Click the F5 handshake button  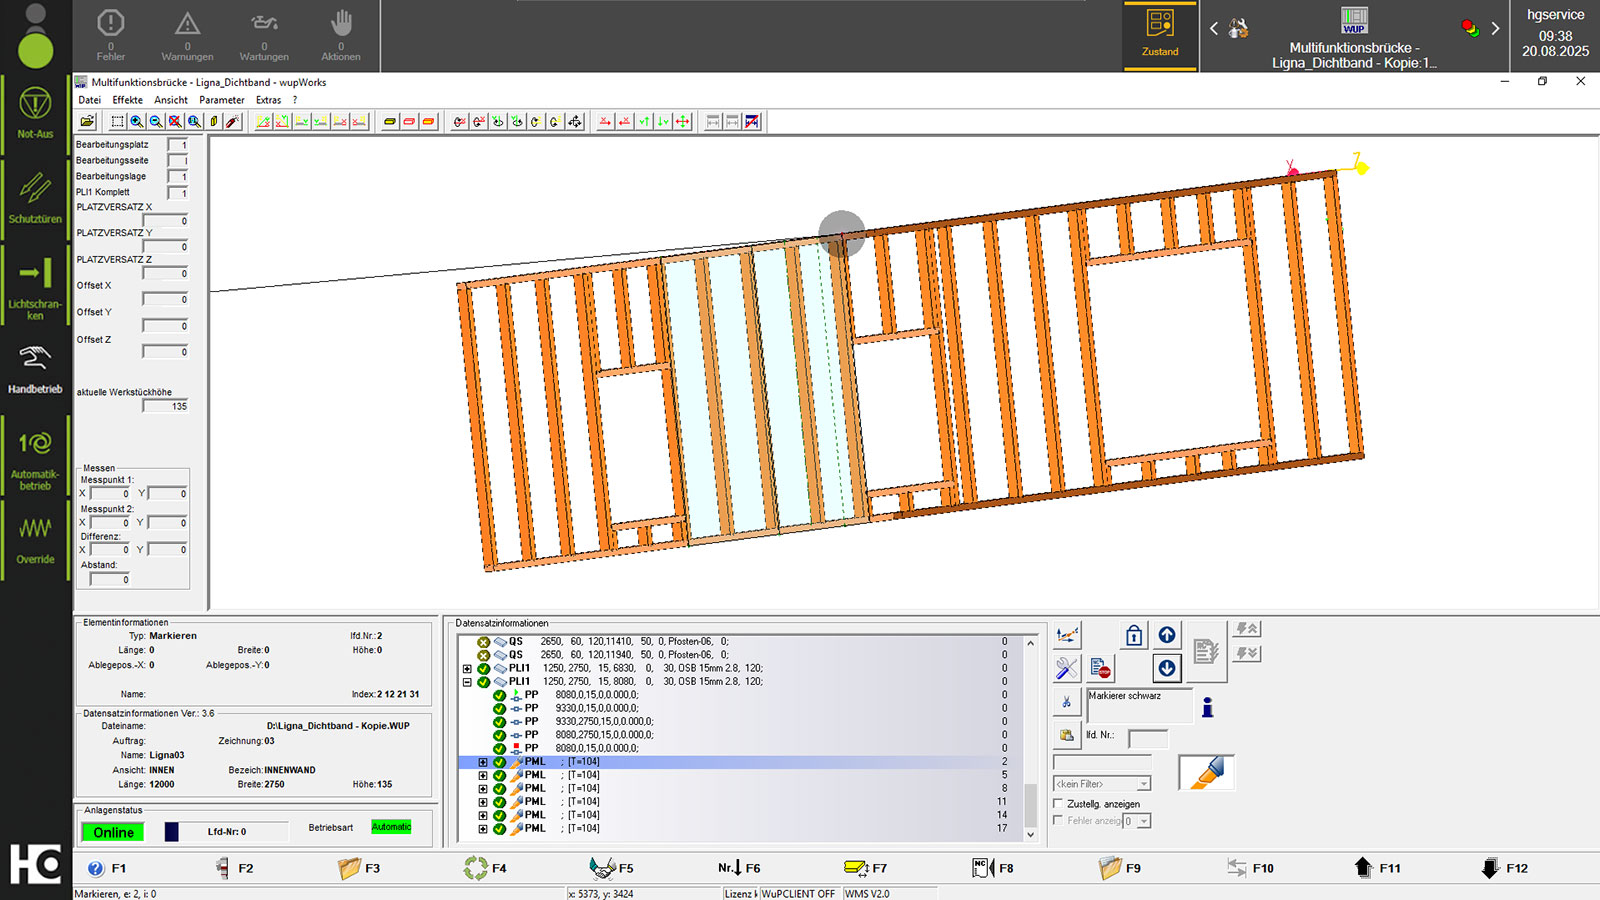click(612, 868)
